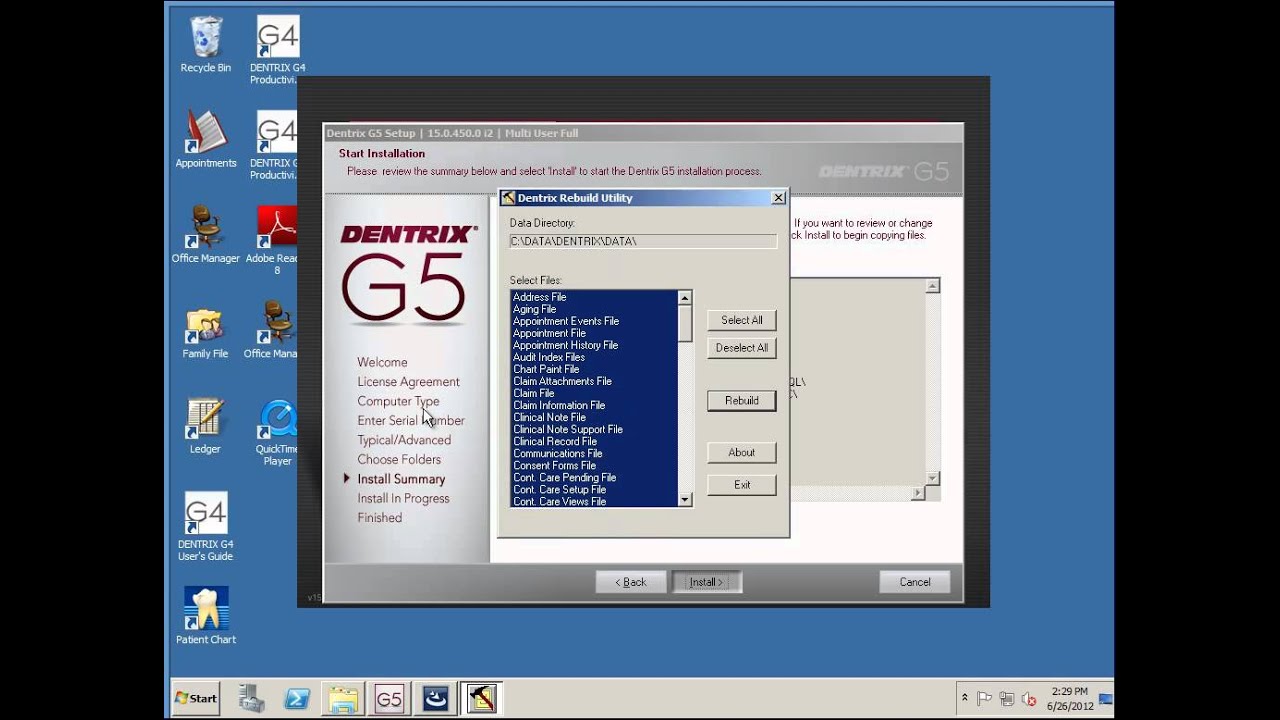Select Consent Forms File entry
The width and height of the screenshot is (1280, 720).
[x=594, y=465]
